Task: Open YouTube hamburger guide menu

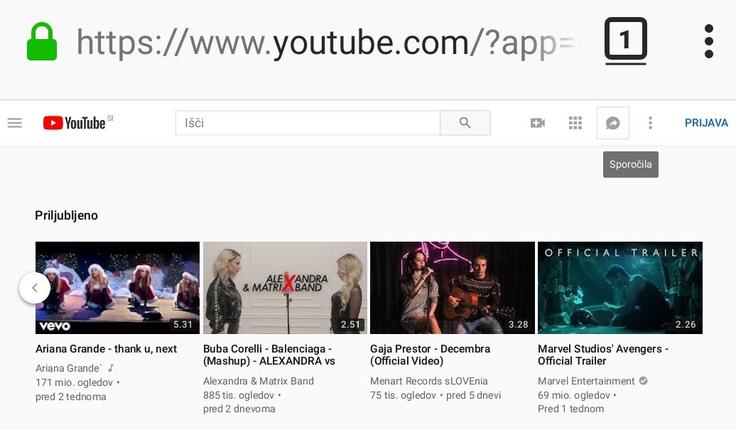Action: (x=15, y=123)
